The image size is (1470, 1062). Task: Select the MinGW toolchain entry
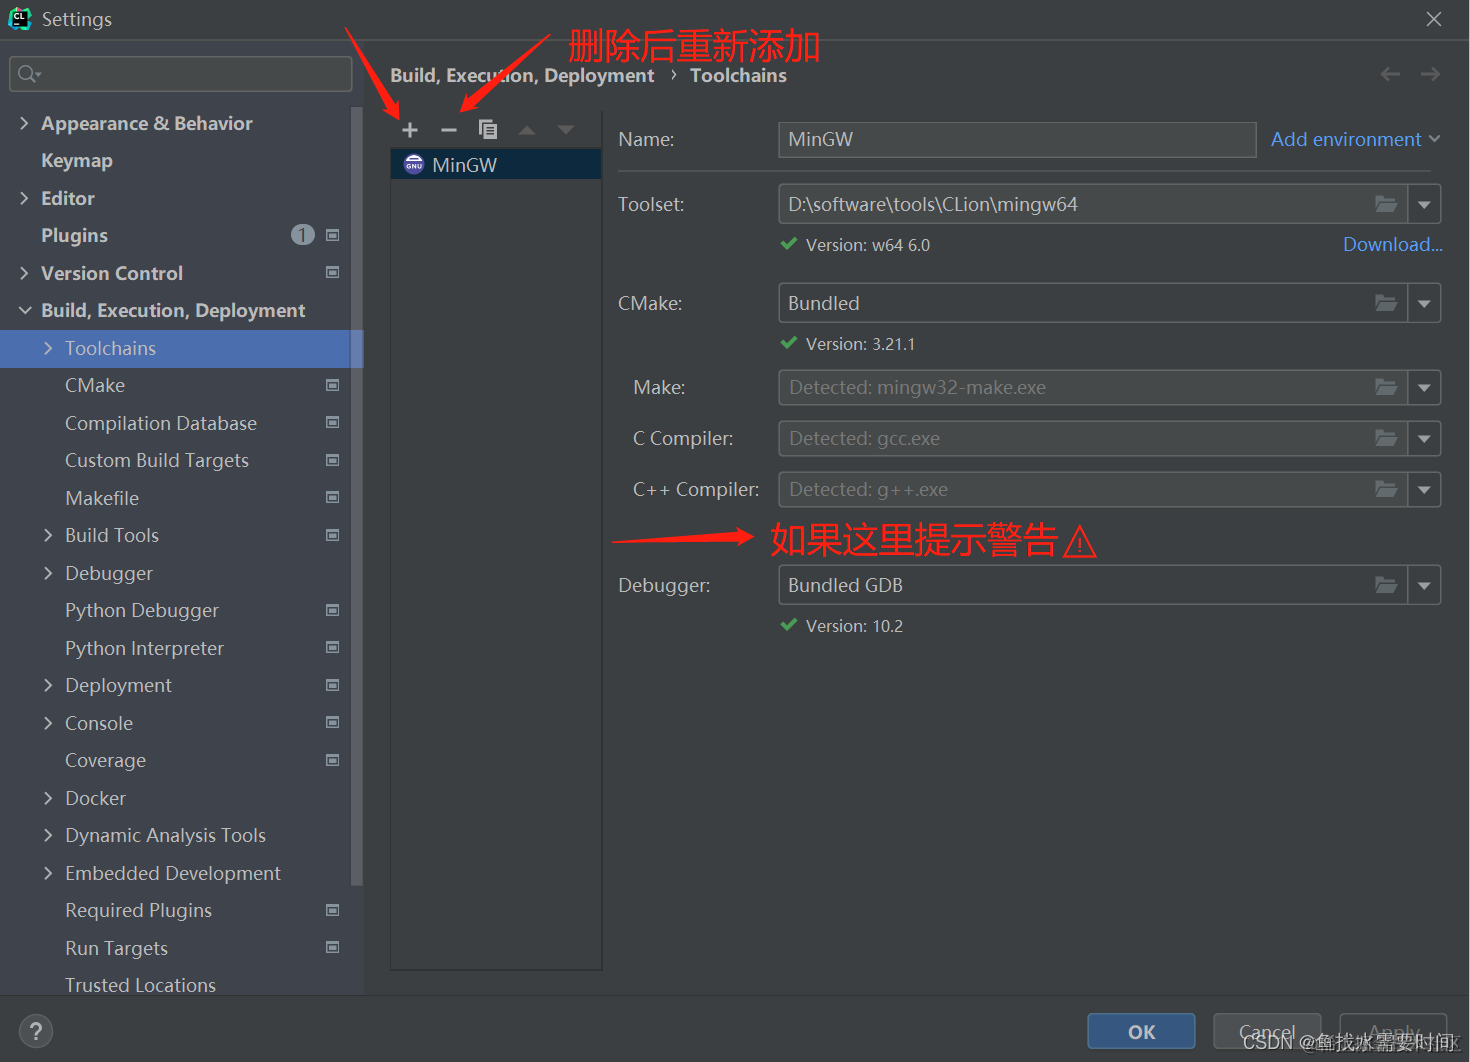[496, 165]
